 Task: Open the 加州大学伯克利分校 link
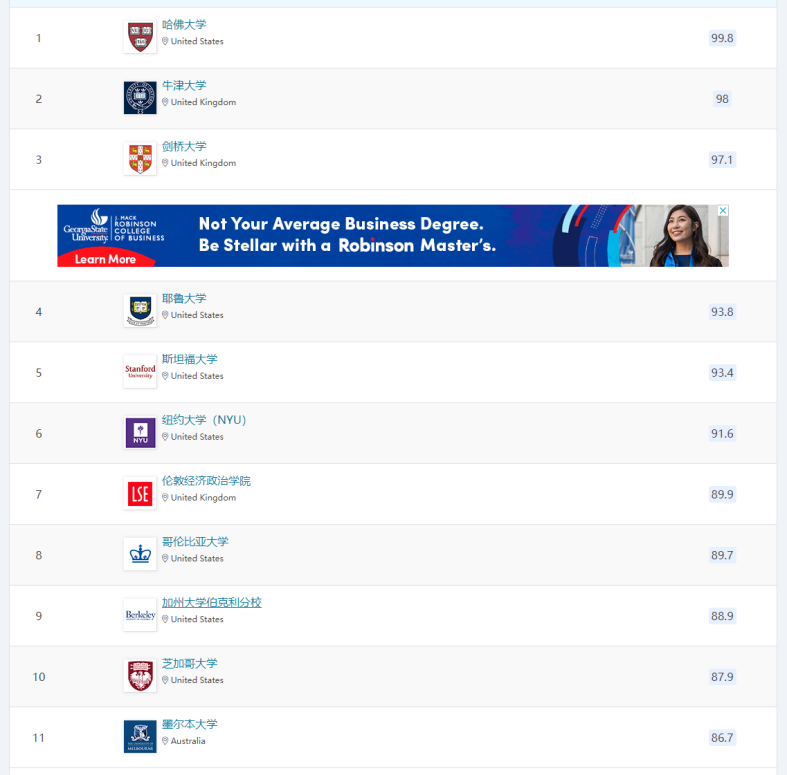[211, 602]
